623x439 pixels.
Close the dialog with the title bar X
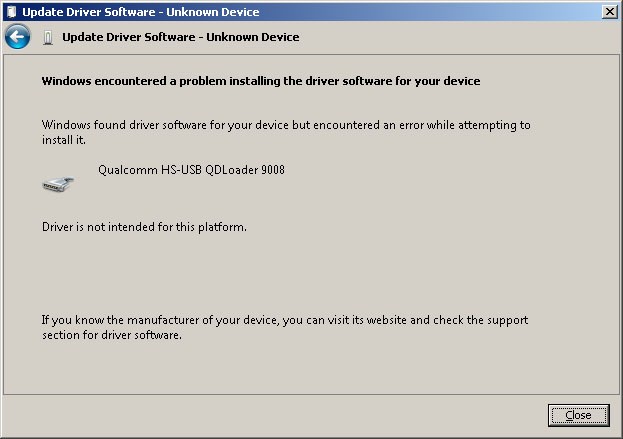[x=610, y=12]
